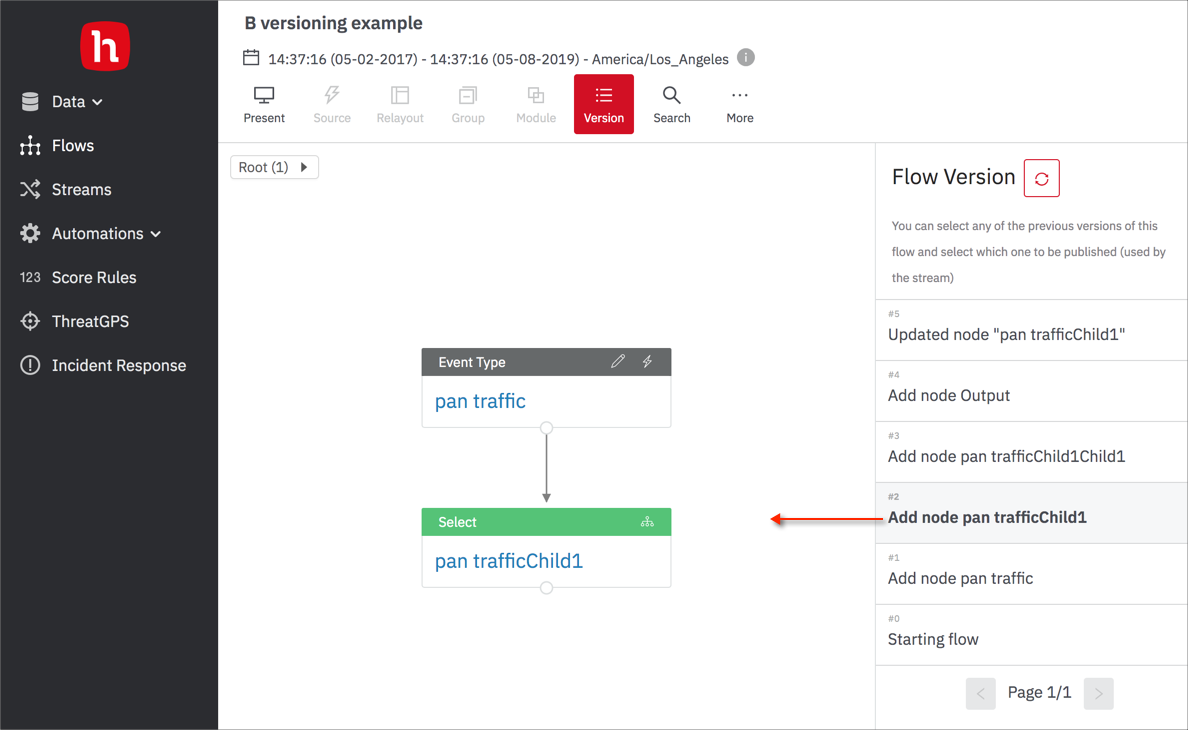Click the Automations gear icon
1188x730 pixels.
point(30,233)
